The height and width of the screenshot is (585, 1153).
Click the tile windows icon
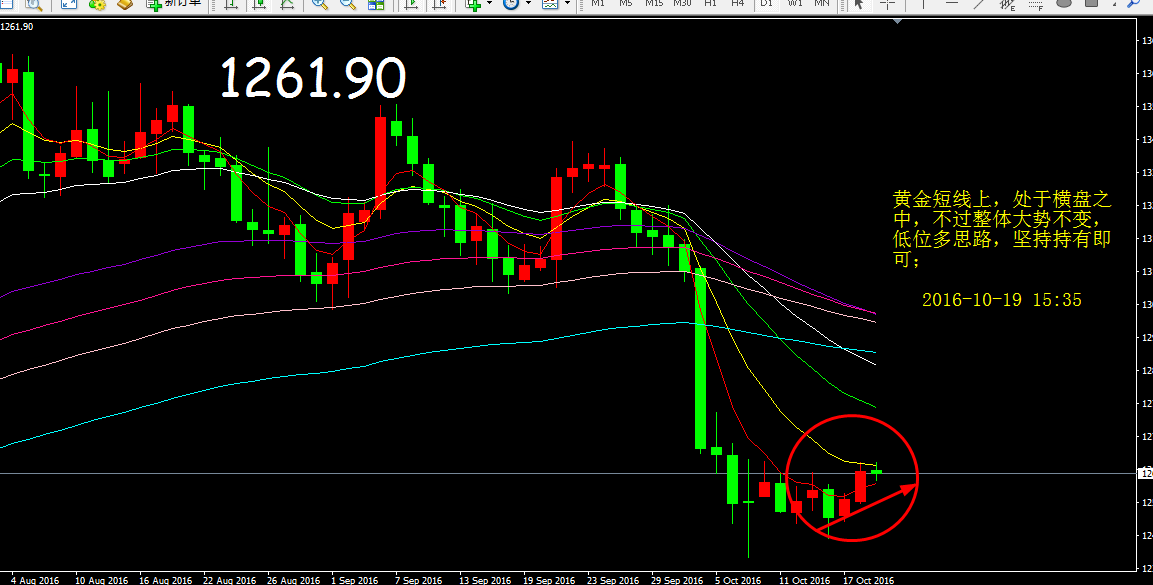pyautogui.click(x=376, y=4)
